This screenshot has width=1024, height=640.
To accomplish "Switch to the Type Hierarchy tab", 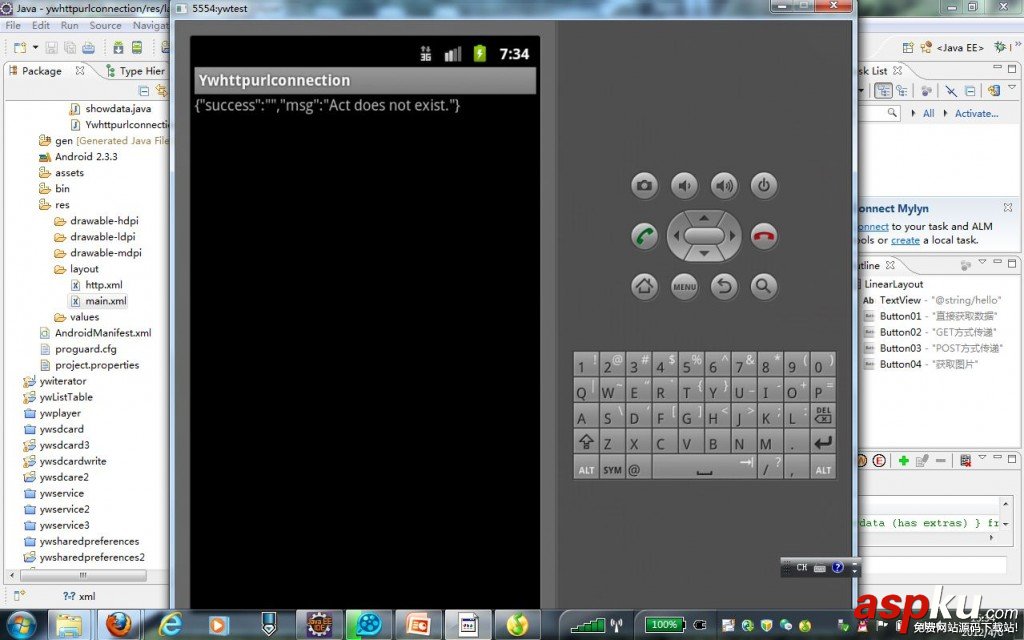I will [135, 71].
